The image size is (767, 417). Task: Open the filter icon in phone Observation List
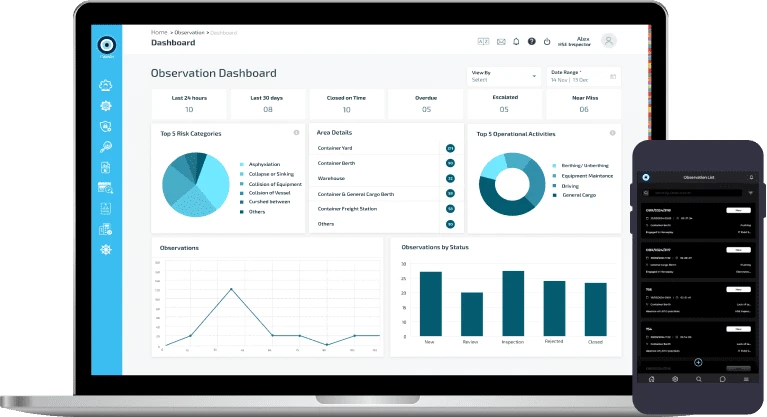750,193
